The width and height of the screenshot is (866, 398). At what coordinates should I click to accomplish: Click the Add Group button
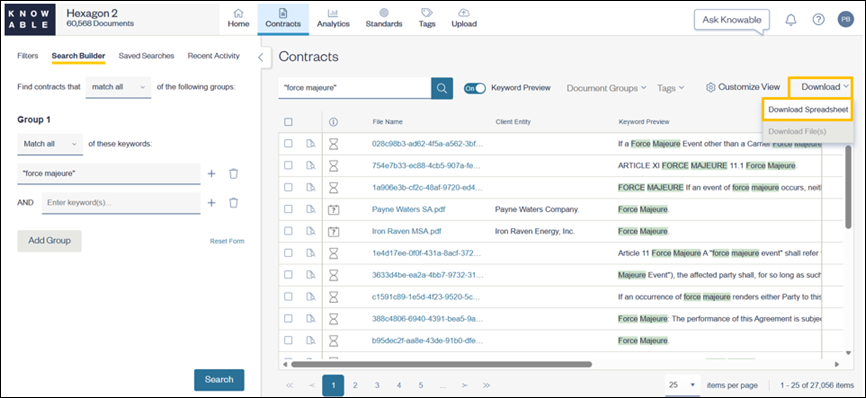49,241
